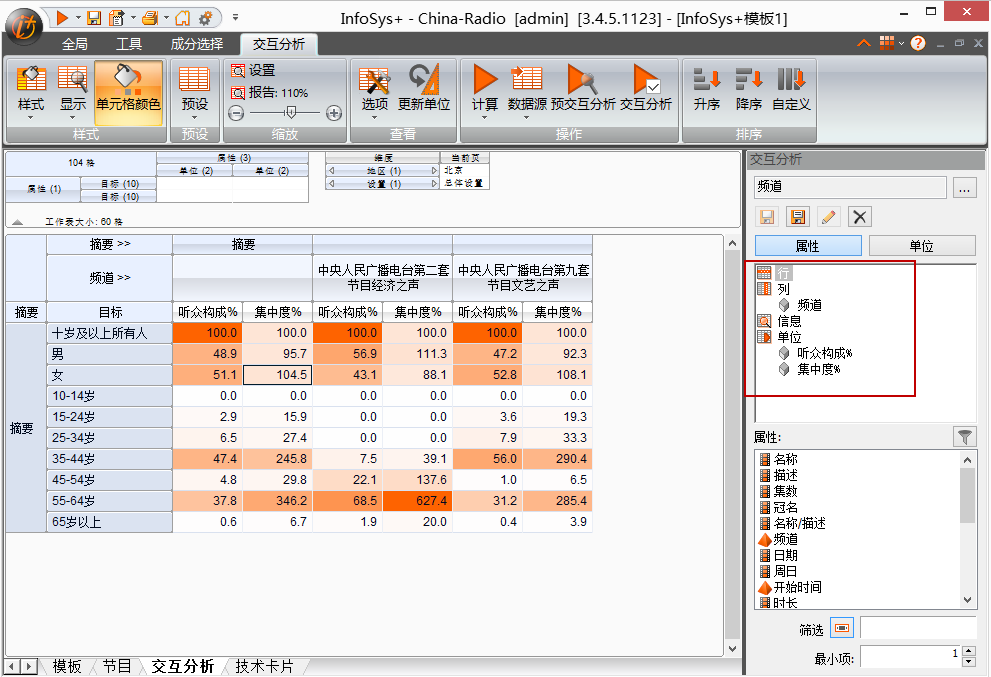Viewport: 991px width, 677px height.
Task: Click the save-as floppy icon in side panel
Action: (798, 217)
